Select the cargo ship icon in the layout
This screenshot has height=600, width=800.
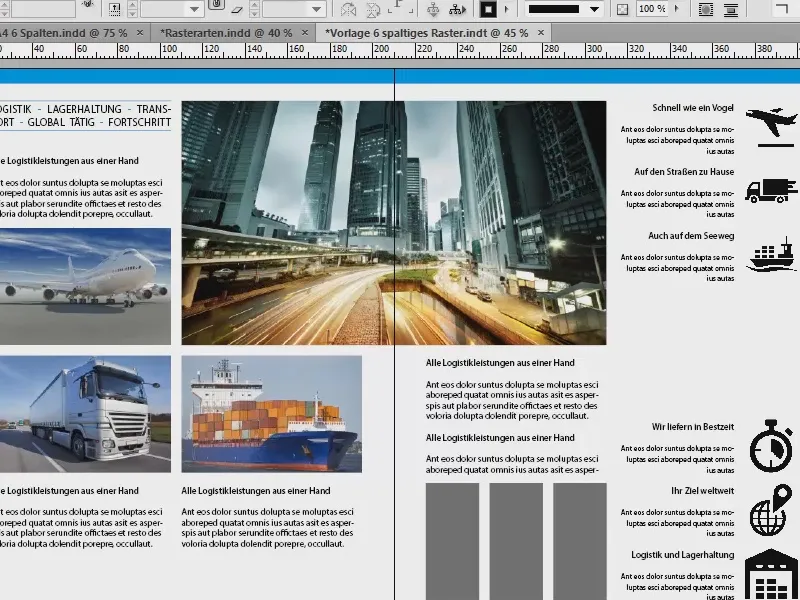(x=771, y=256)
